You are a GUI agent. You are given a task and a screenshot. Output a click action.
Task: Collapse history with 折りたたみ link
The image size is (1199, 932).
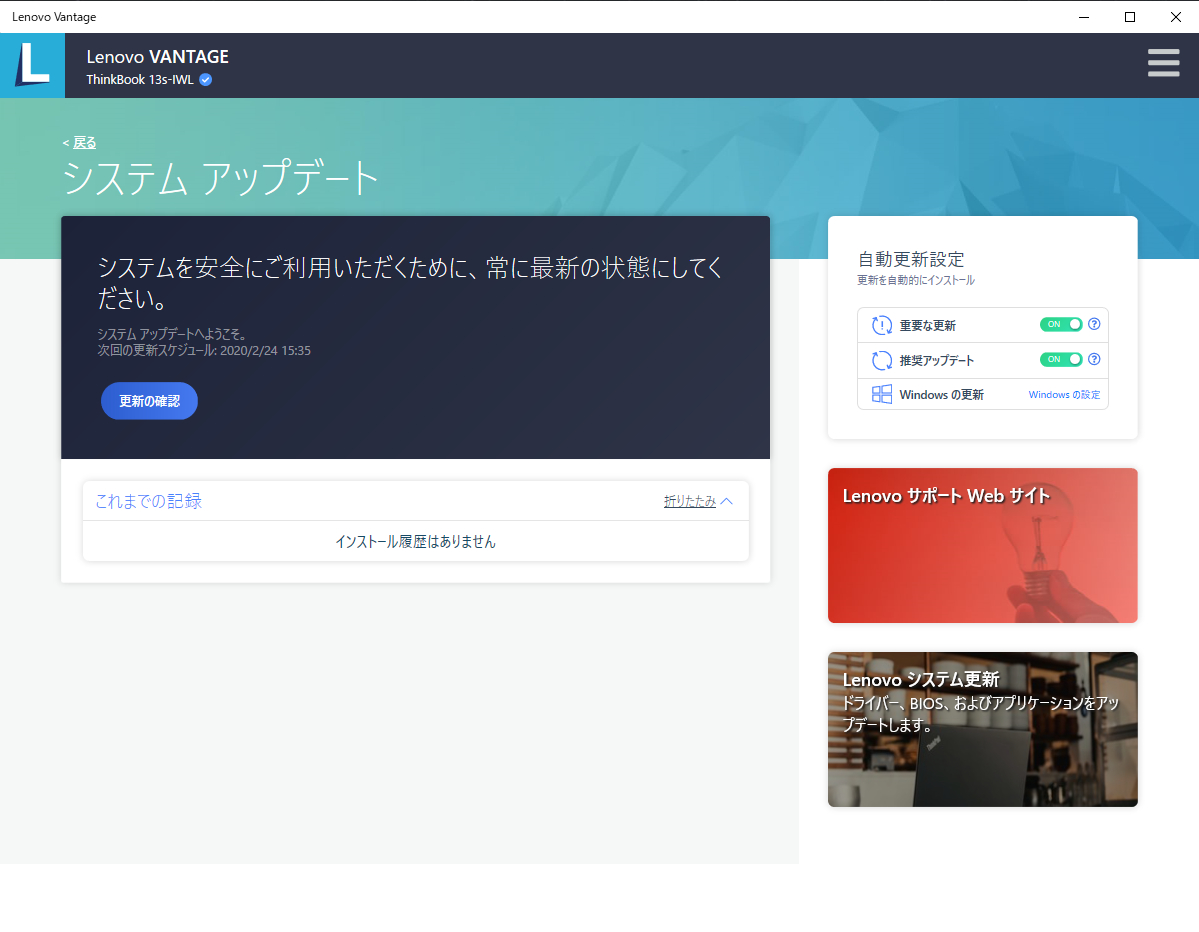[x=690, y=502]
